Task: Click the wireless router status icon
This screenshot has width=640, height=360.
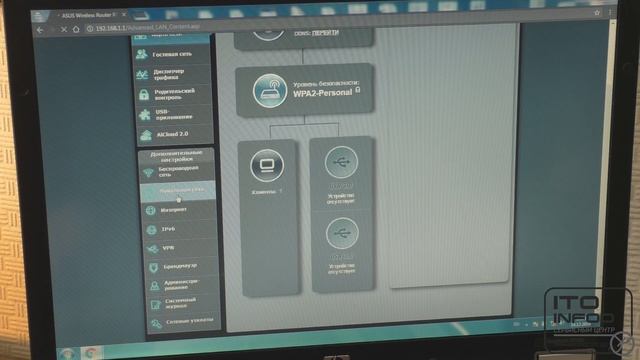Action: pos(269,91)
